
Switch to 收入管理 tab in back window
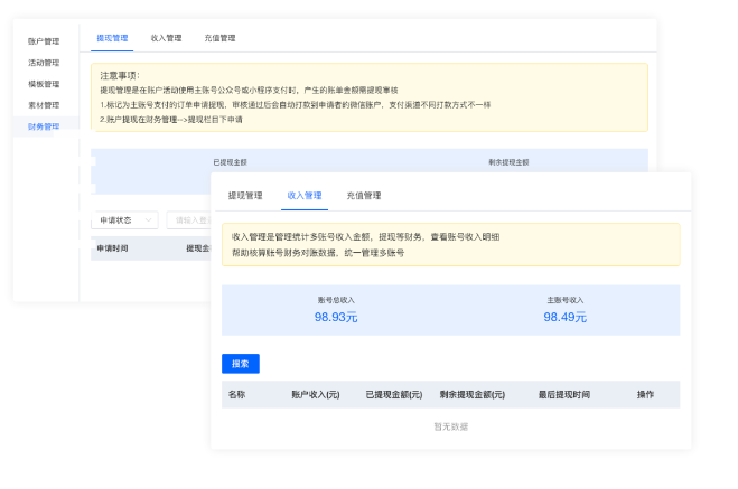coord(166,38)
